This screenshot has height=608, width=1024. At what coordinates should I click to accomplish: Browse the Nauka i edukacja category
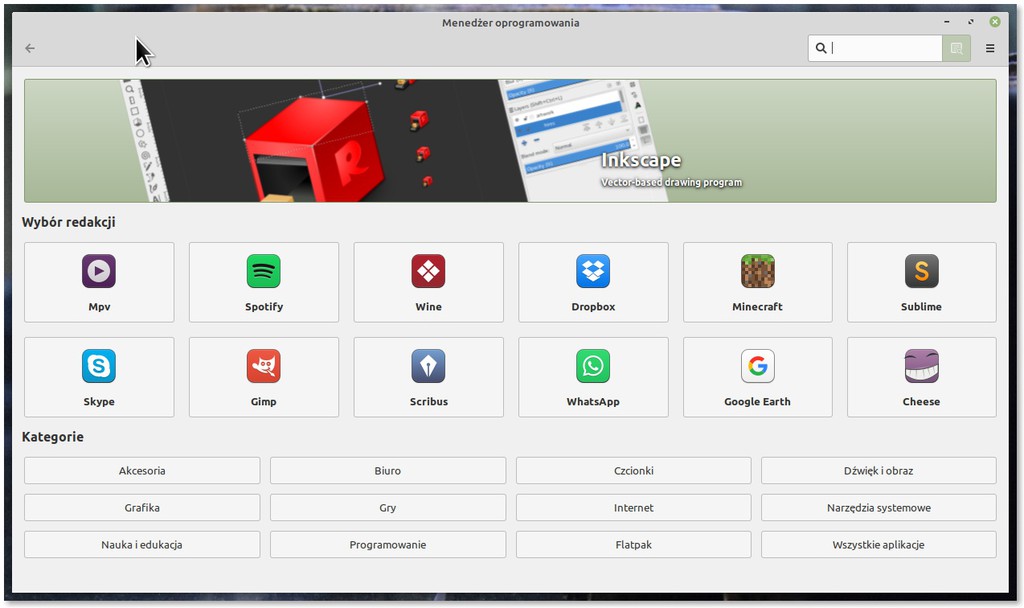142,545
